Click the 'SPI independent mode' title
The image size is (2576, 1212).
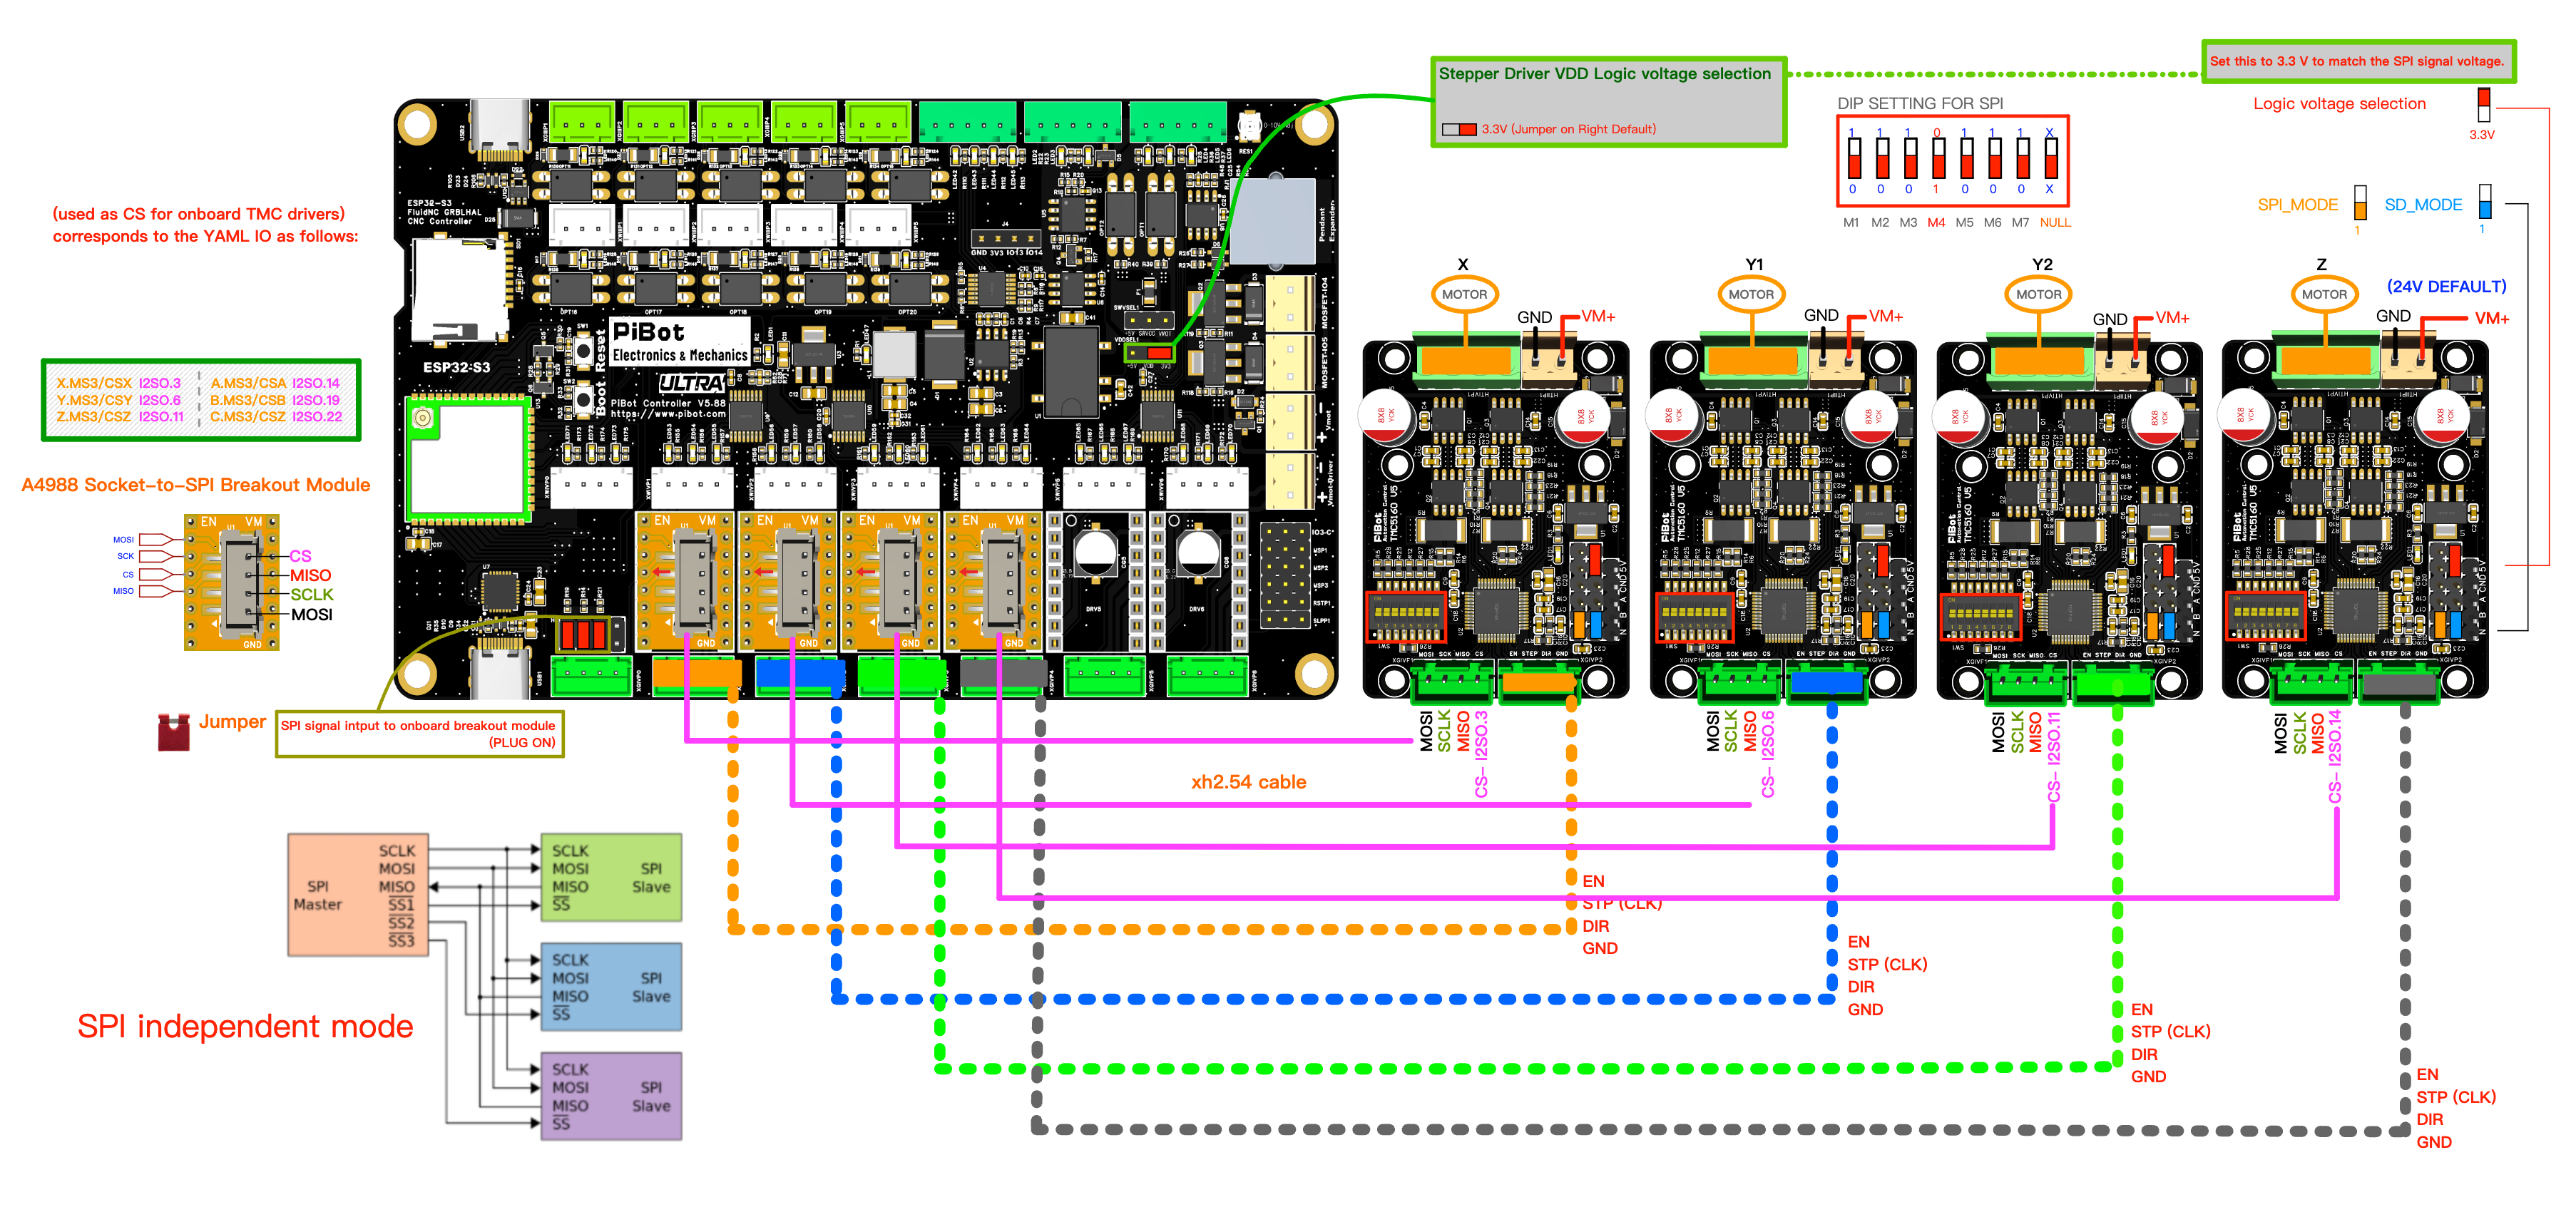click(245, 1026)
